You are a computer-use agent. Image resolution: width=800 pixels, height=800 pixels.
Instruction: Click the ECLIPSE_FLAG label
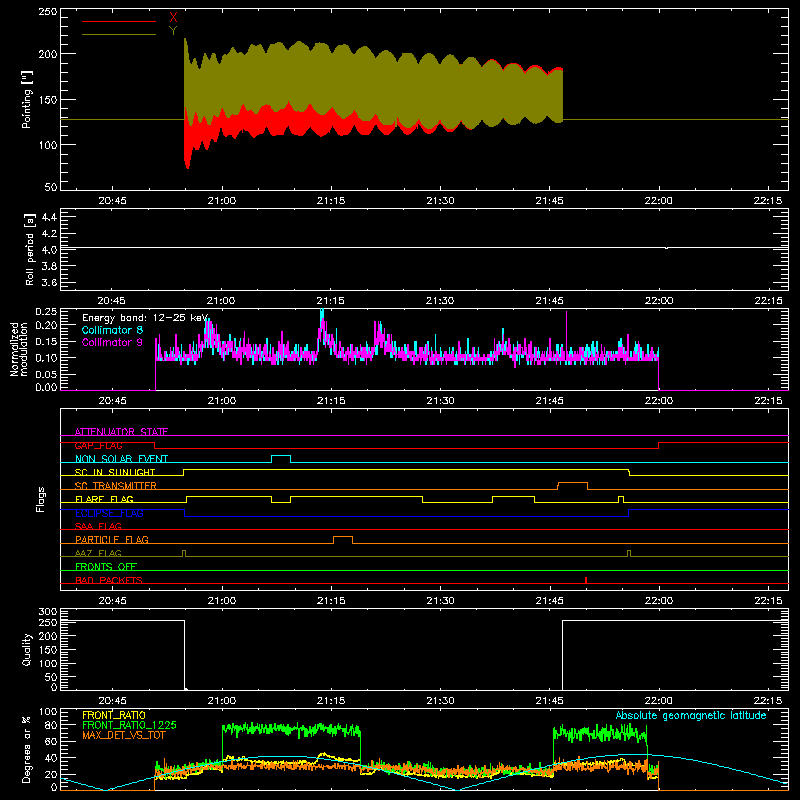coord(109,513)
